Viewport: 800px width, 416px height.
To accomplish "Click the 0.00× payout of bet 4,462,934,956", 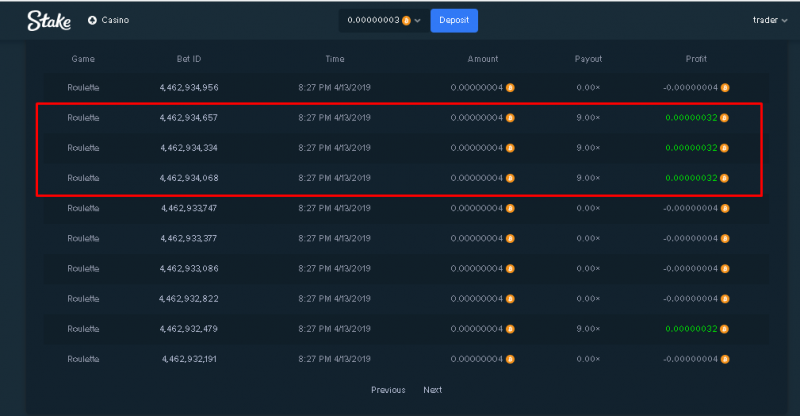I will pos(588,88).
